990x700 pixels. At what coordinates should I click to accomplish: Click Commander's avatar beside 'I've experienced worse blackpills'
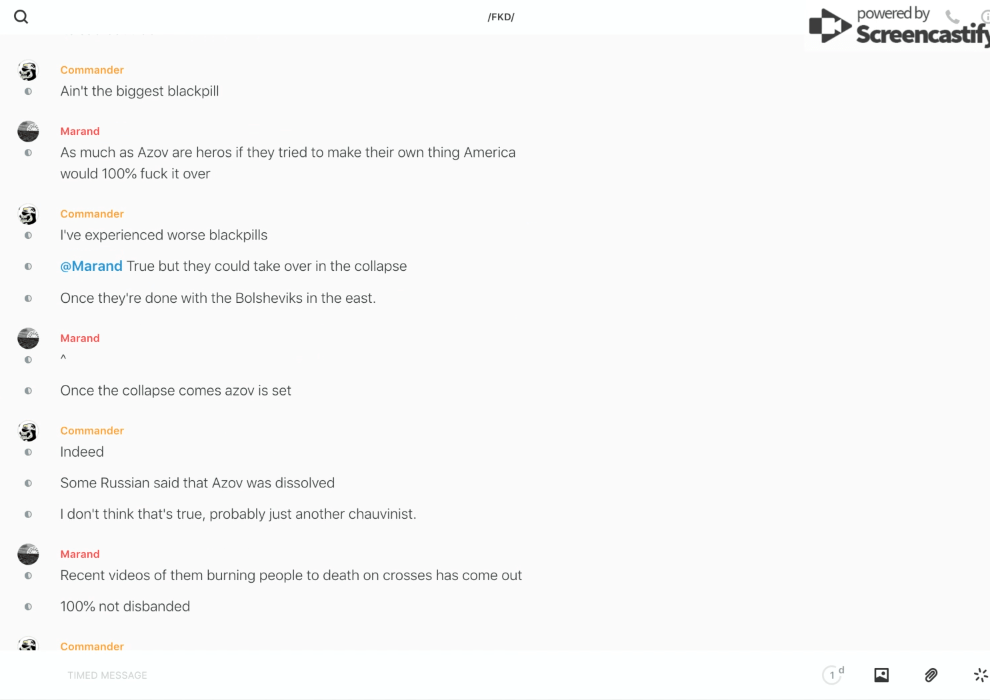click(x=28, y=215)
